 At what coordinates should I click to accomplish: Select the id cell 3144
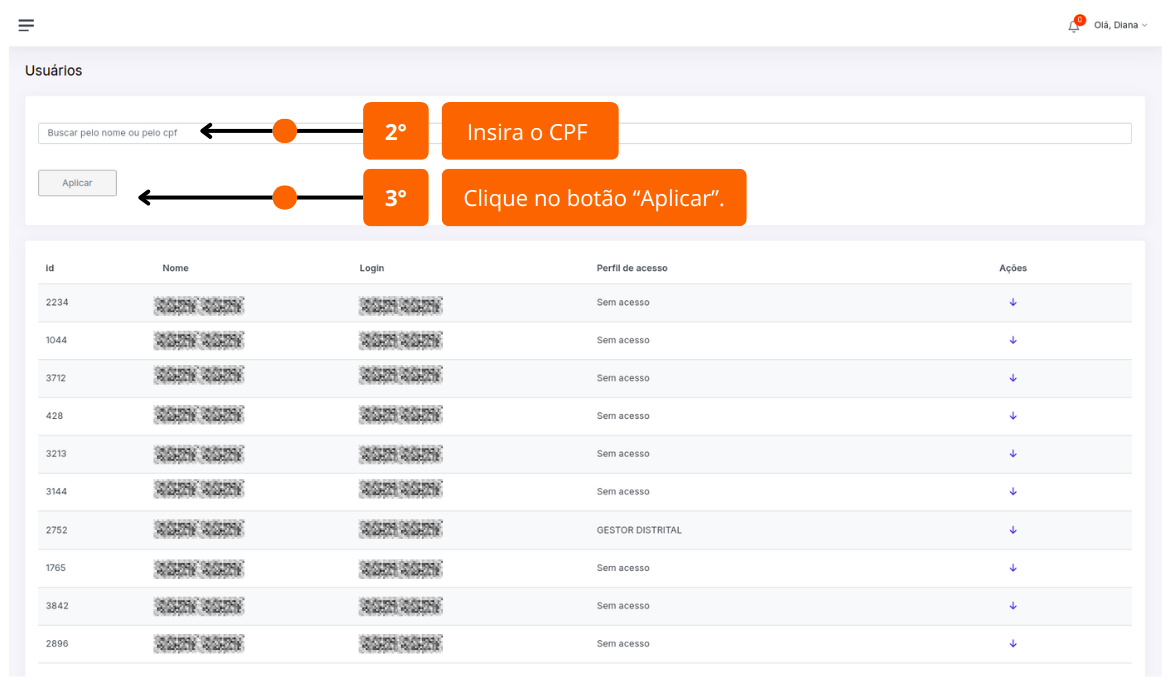[x=56, y=492]
